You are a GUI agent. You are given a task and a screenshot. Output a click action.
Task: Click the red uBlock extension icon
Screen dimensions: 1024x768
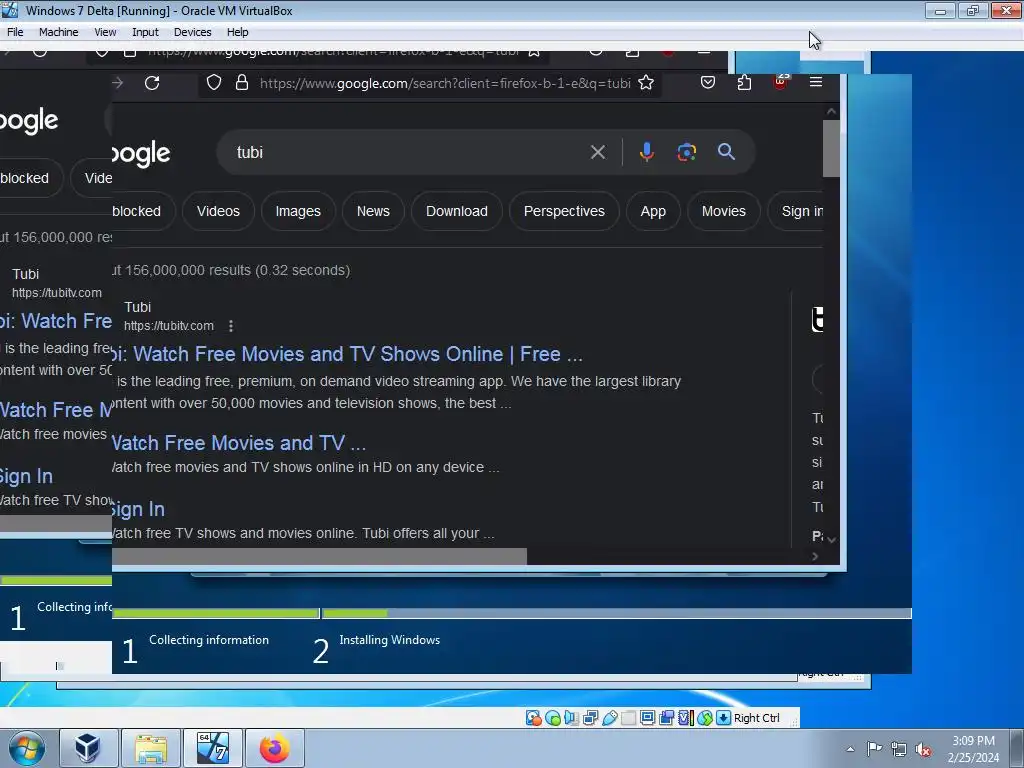780,82
